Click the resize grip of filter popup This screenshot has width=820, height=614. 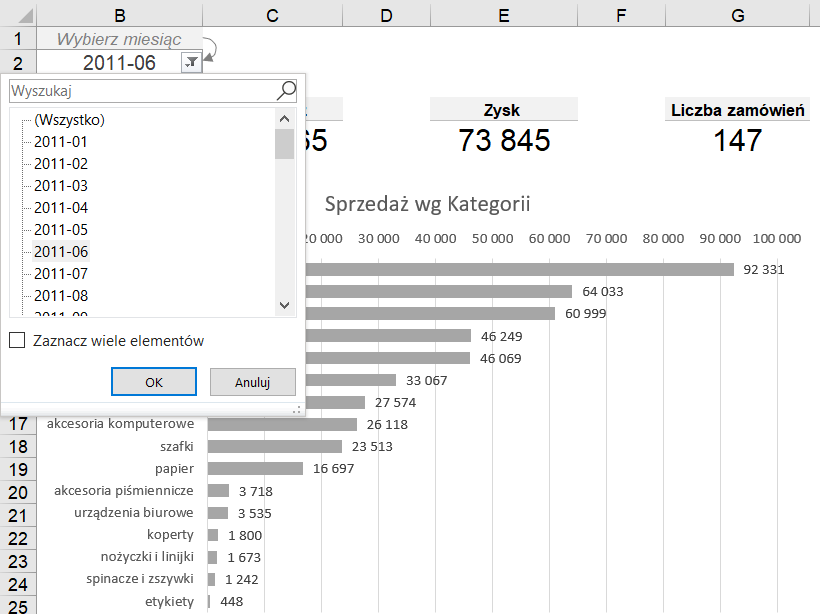click(x=296, y=410)
